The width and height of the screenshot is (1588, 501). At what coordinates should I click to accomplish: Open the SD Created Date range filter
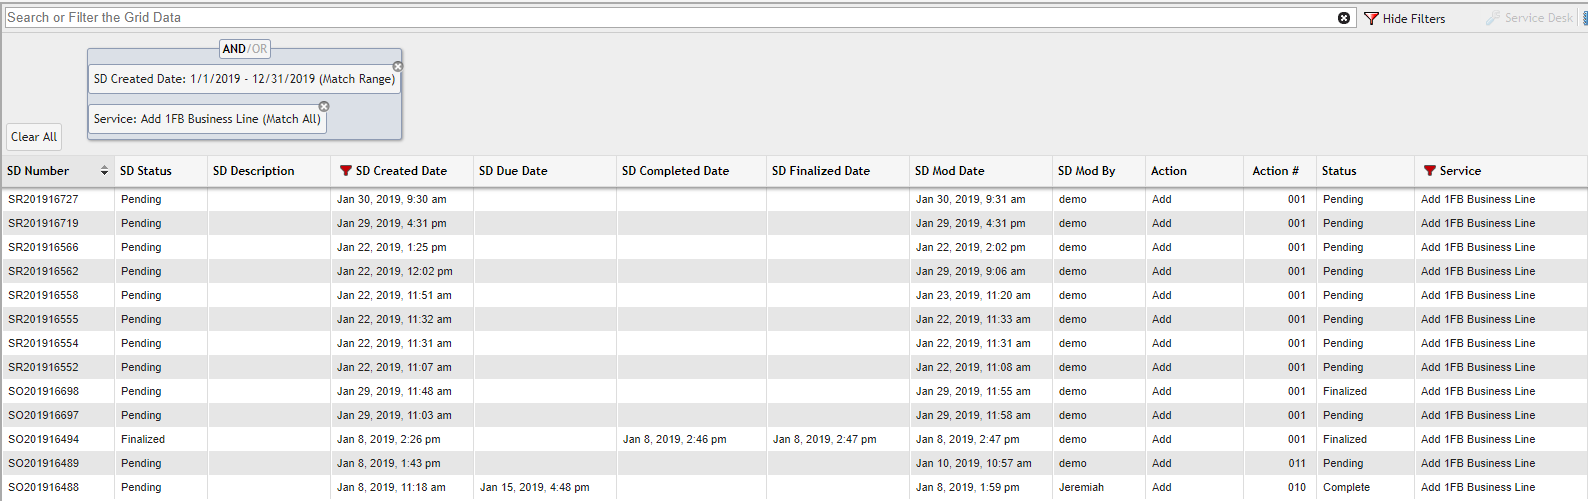click(x=243, y=79)
